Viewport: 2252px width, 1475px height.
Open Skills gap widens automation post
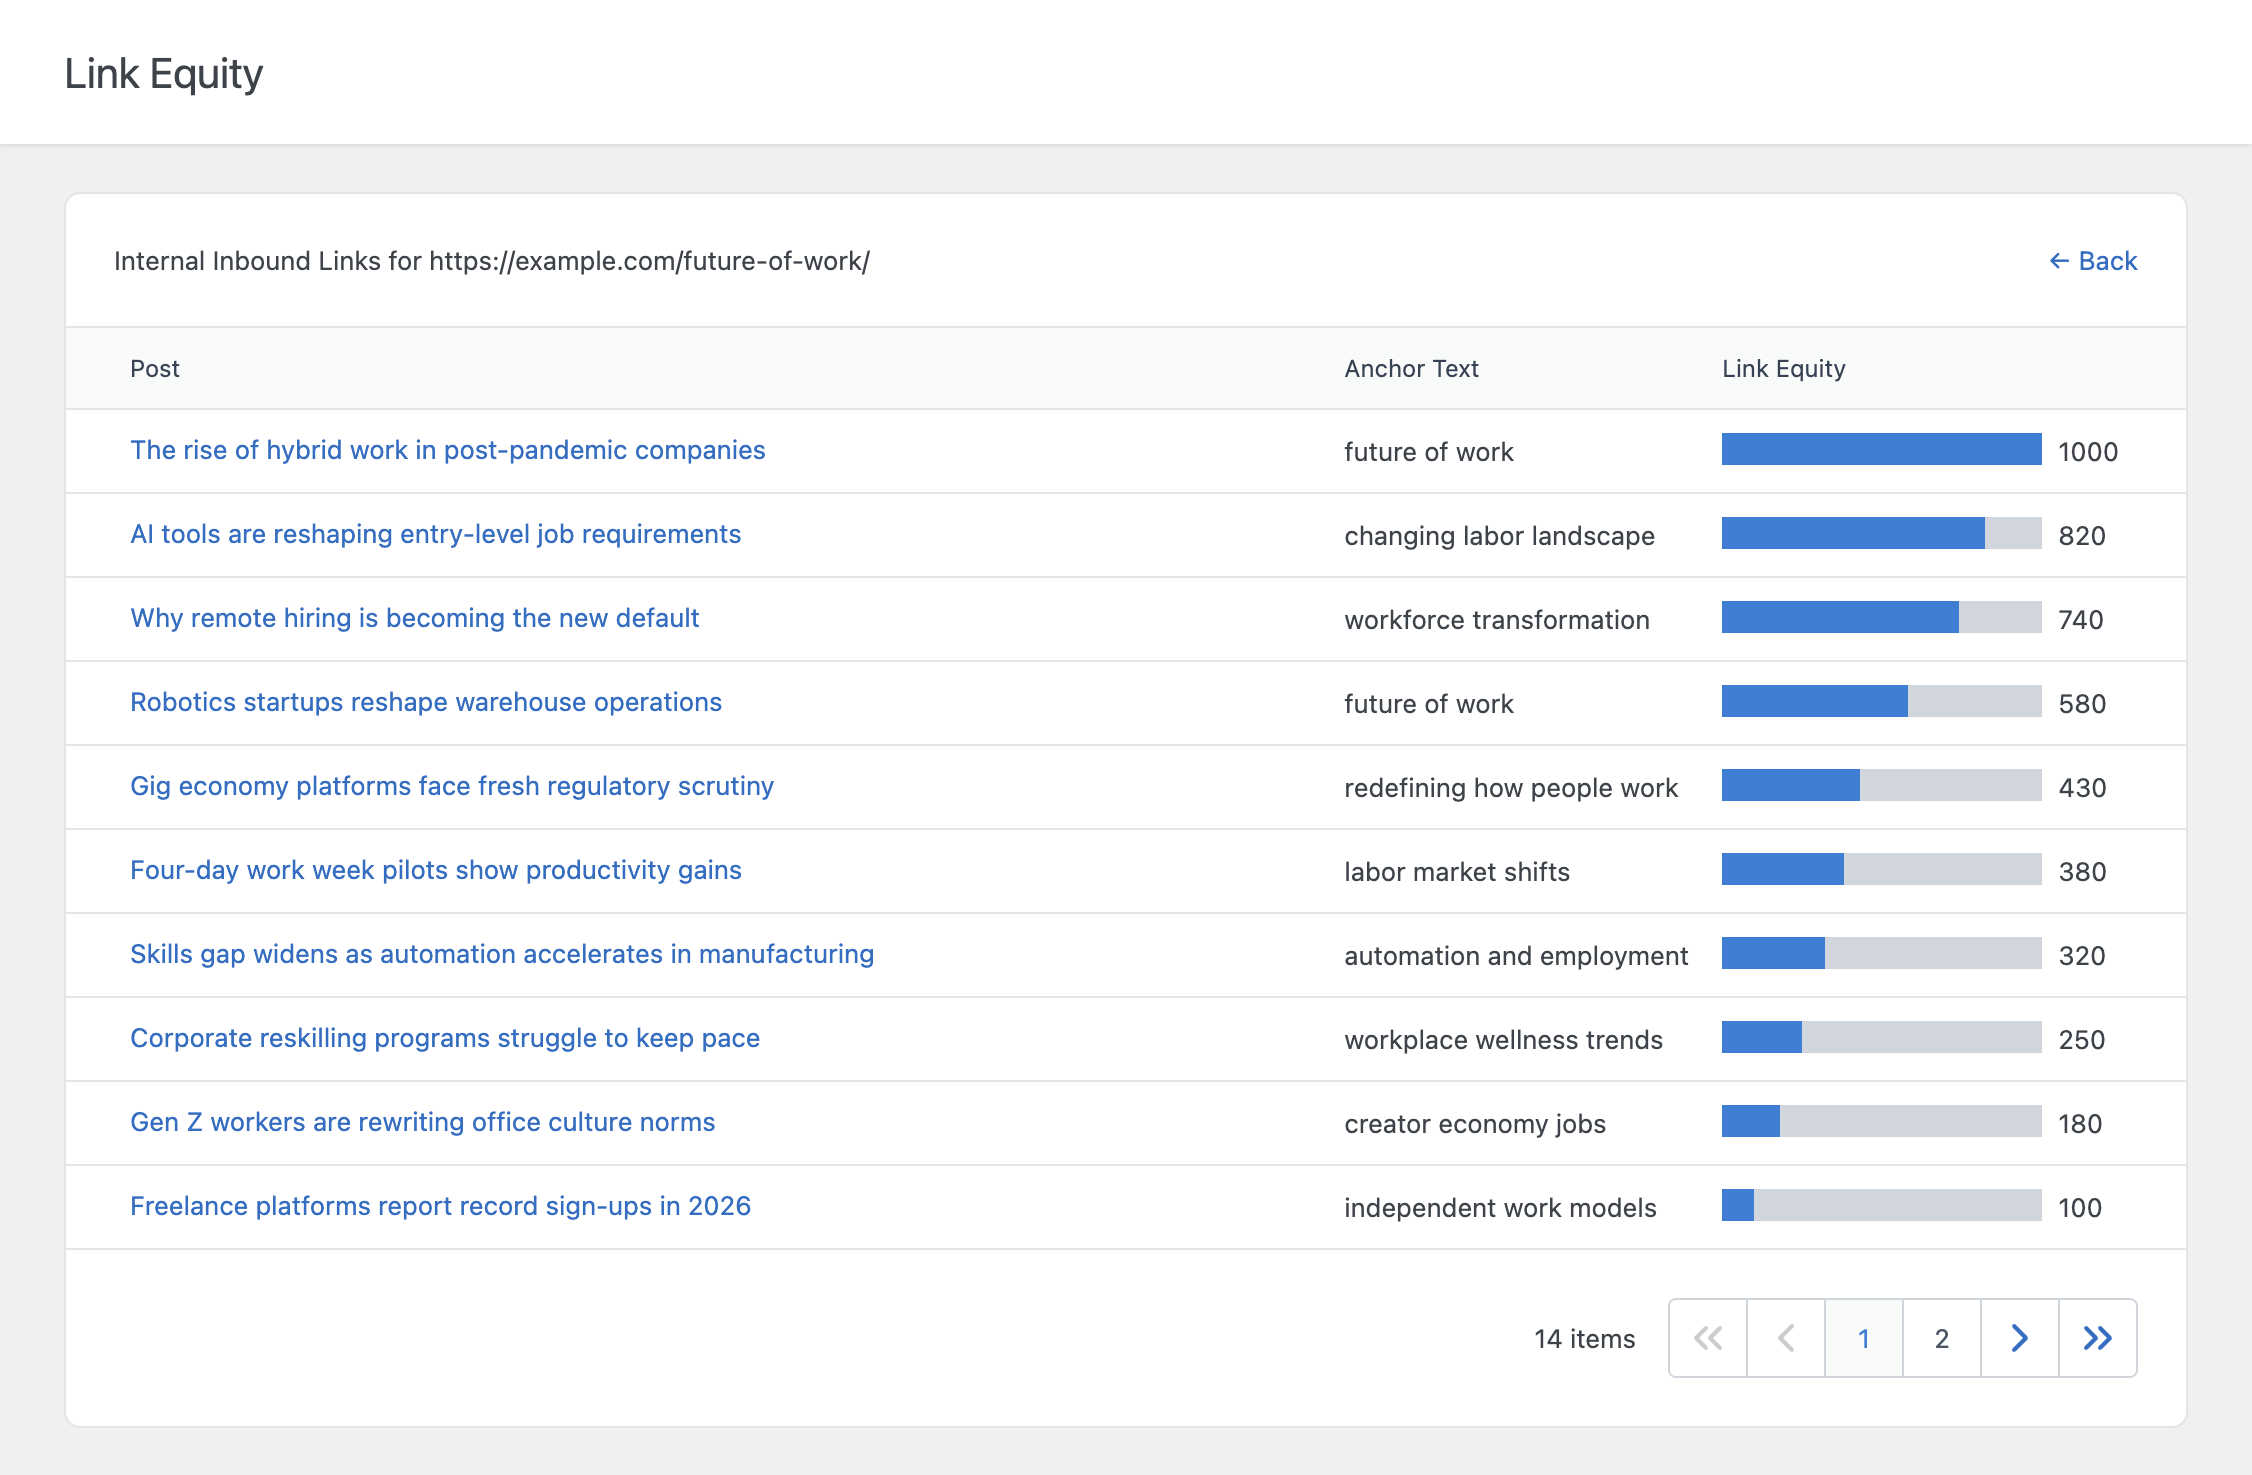pos(502,954)
